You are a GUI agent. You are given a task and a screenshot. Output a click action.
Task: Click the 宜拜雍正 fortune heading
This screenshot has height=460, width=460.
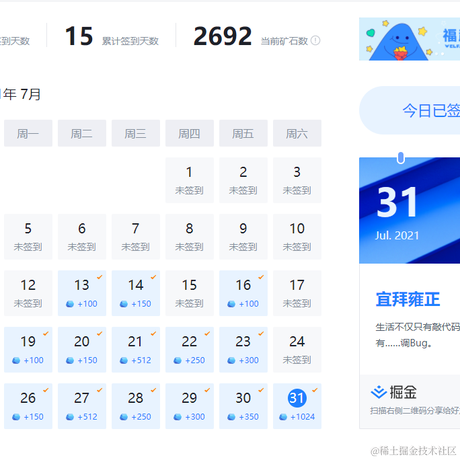408,299
